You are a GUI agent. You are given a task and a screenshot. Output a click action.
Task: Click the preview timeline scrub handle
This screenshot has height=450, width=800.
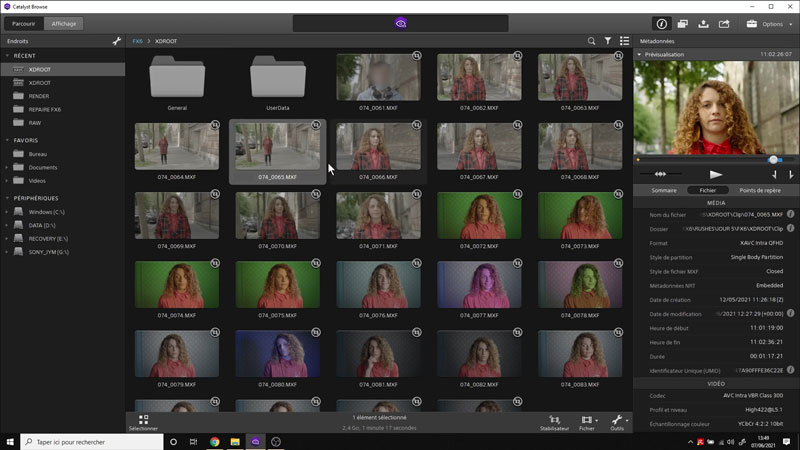click(x=773, y=160)
